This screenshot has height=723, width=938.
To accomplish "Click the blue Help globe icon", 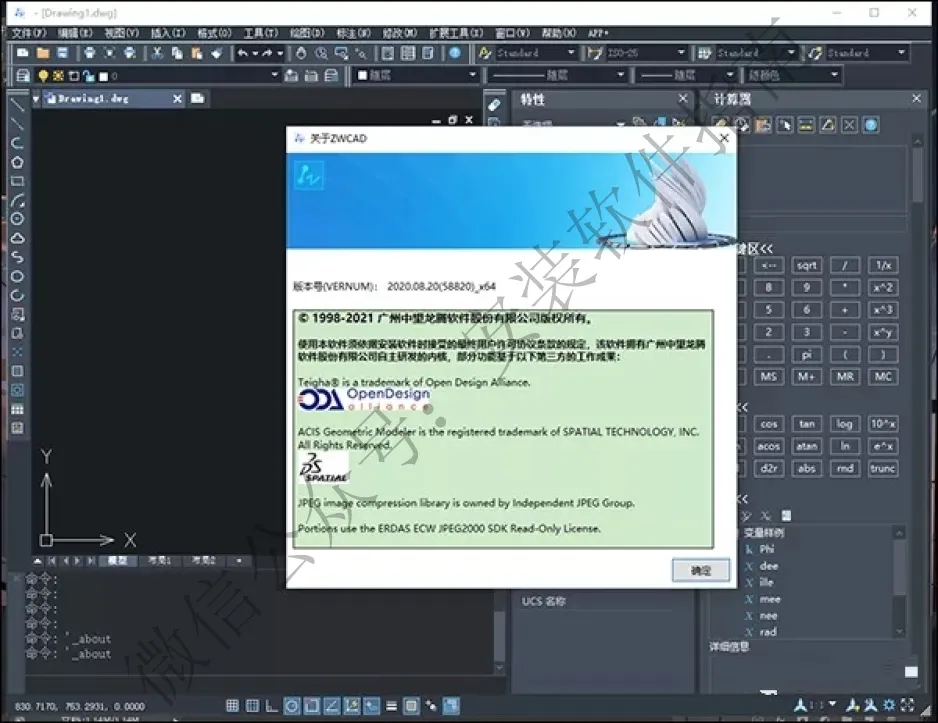I will (455, 53).
